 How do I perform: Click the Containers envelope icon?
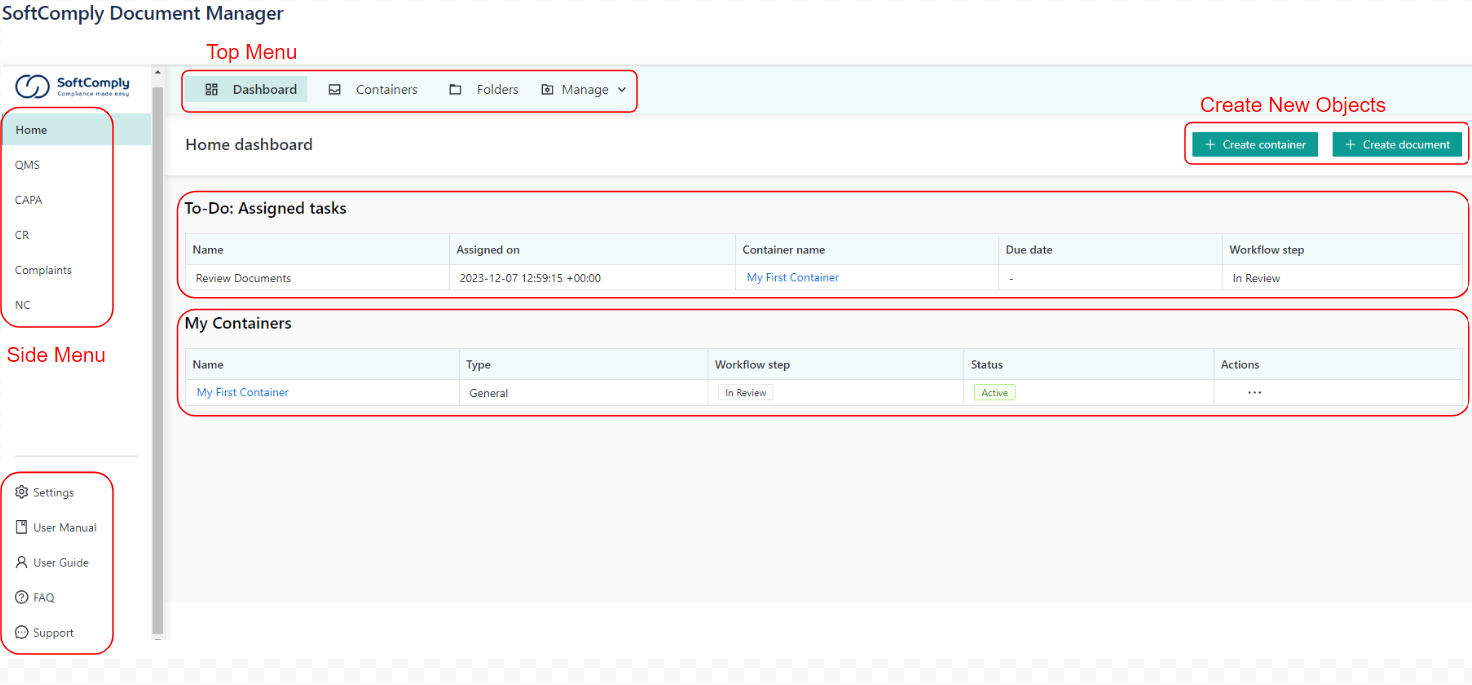click(334, 89)
